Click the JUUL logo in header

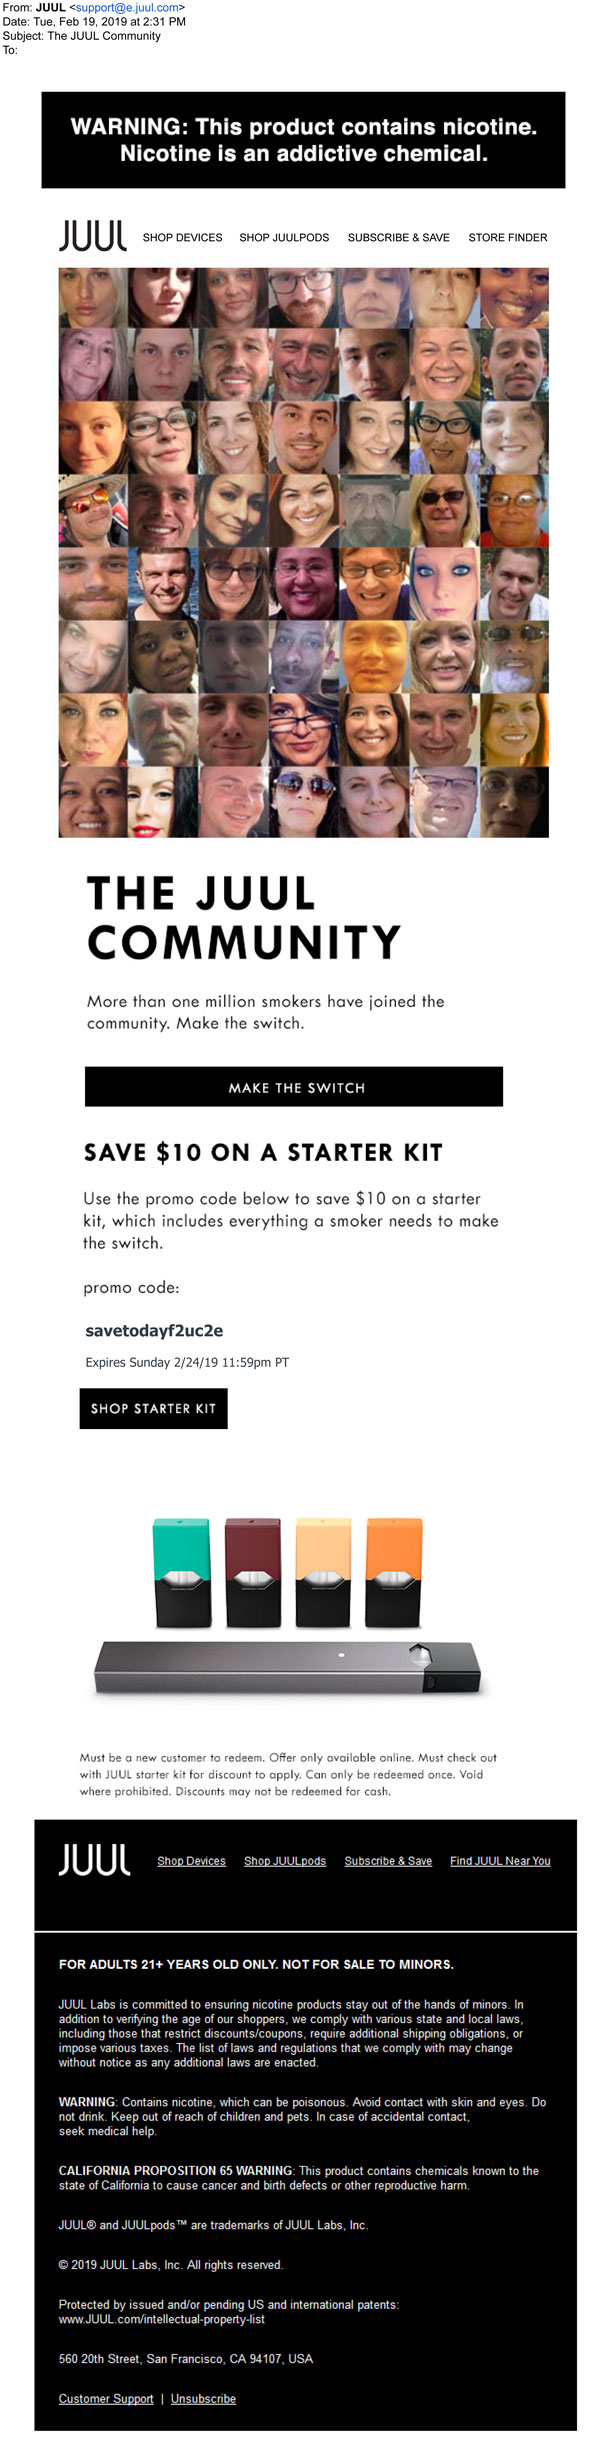[x=93, y=236]
